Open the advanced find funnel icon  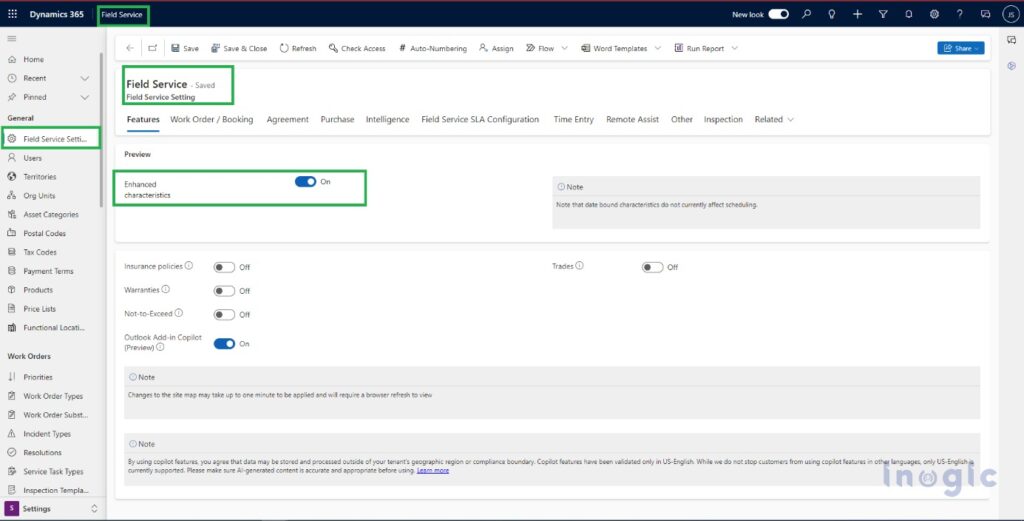click(x=883, y=14)
